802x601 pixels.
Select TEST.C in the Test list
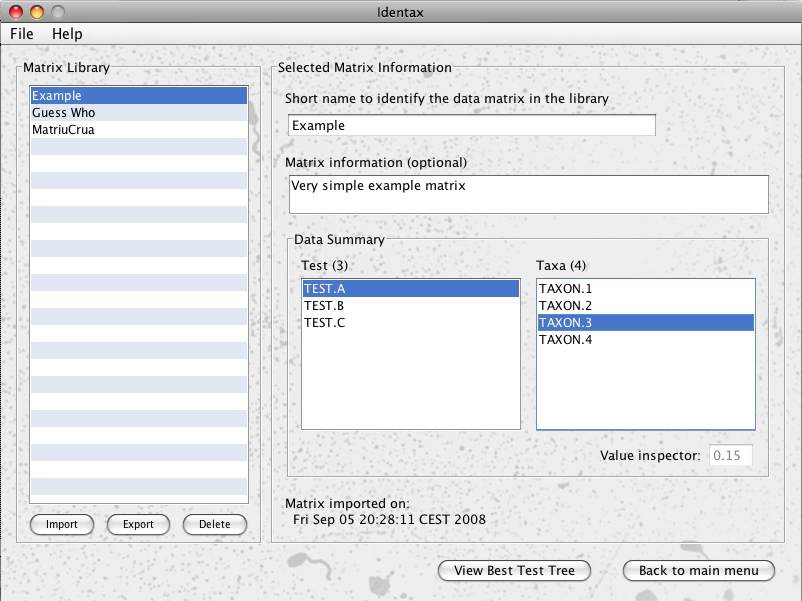tap(411, 322)
